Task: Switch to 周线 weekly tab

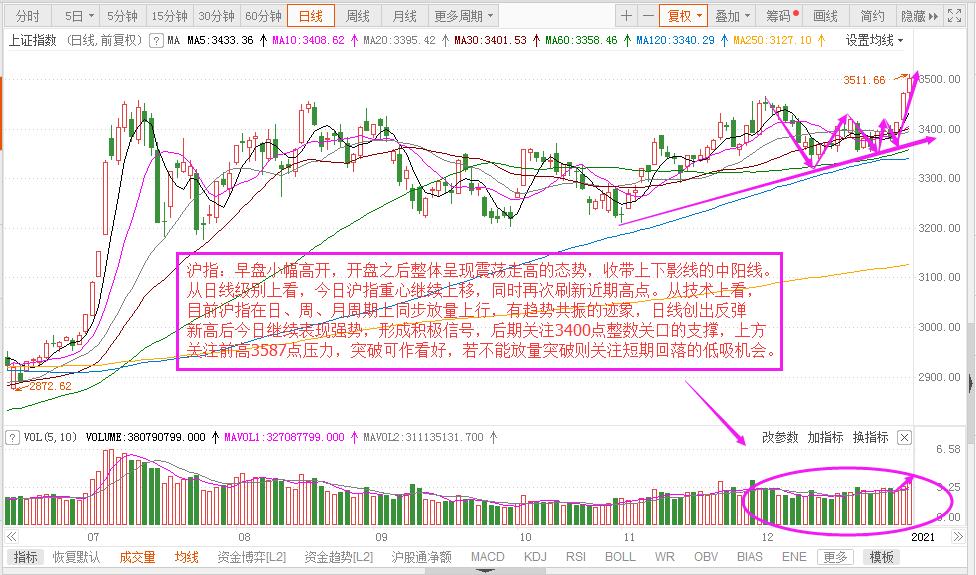Action: tap(357, 16)
